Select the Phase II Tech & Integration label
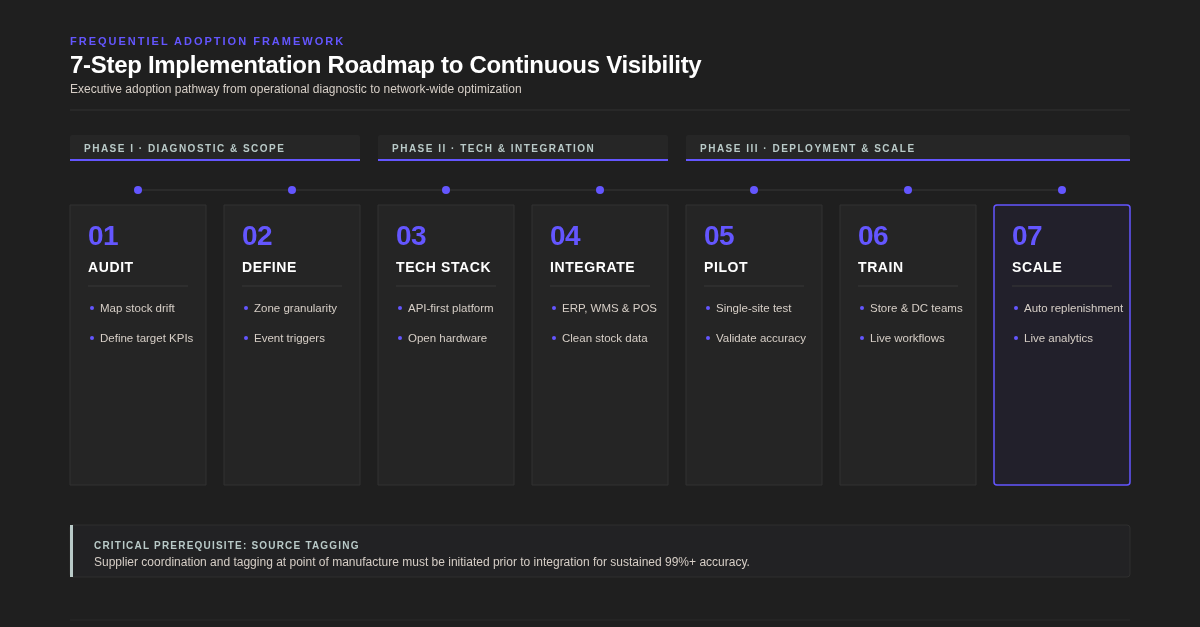1200x627 pixels. (x=493, y=148)
